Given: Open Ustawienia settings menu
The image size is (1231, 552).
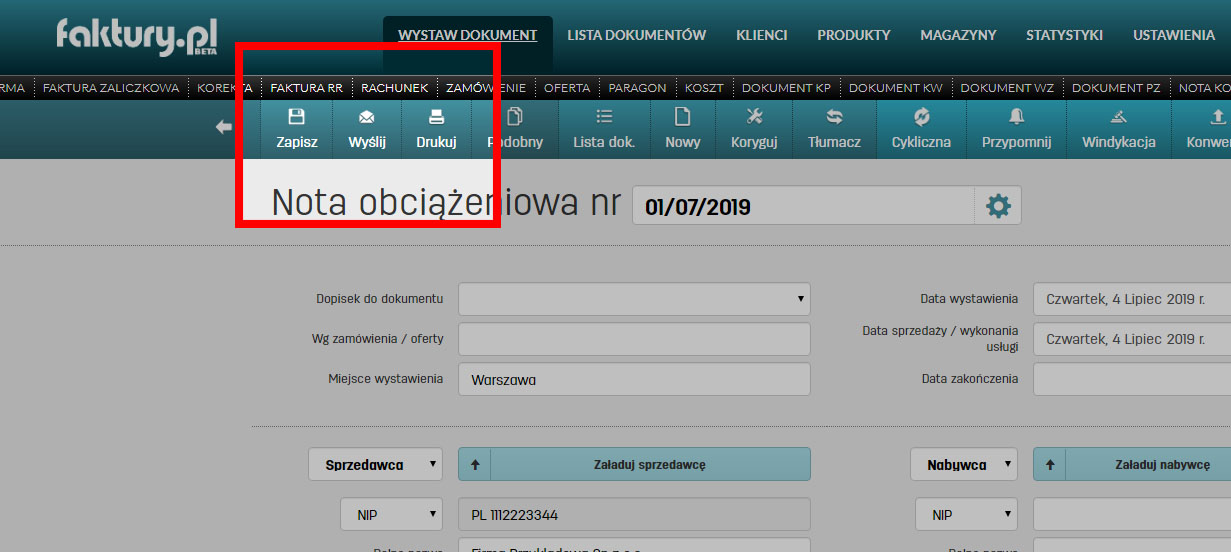Looking at the screenshot, I should point(1173,35).
